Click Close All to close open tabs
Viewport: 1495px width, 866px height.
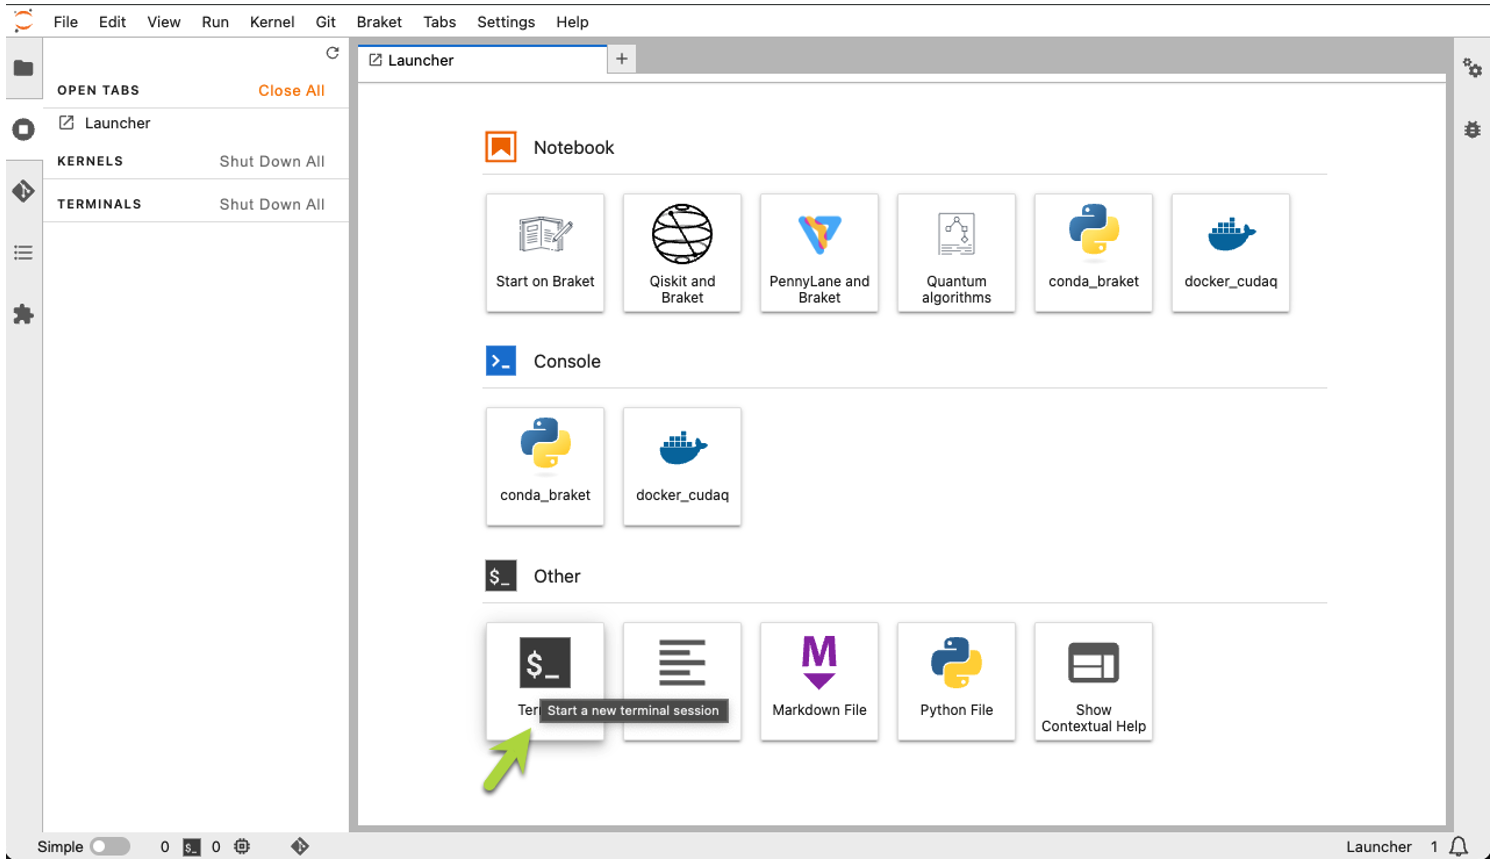(x=291, y=90)
